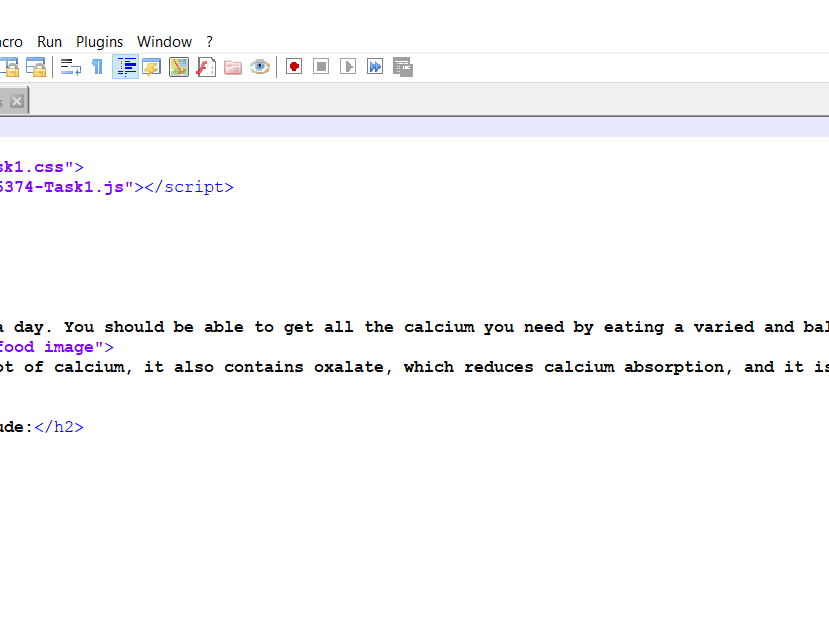This screenshot has width=829, height=622.
Task: Open the Run menu
Action: pyautogui.click(x=49, y=42)
